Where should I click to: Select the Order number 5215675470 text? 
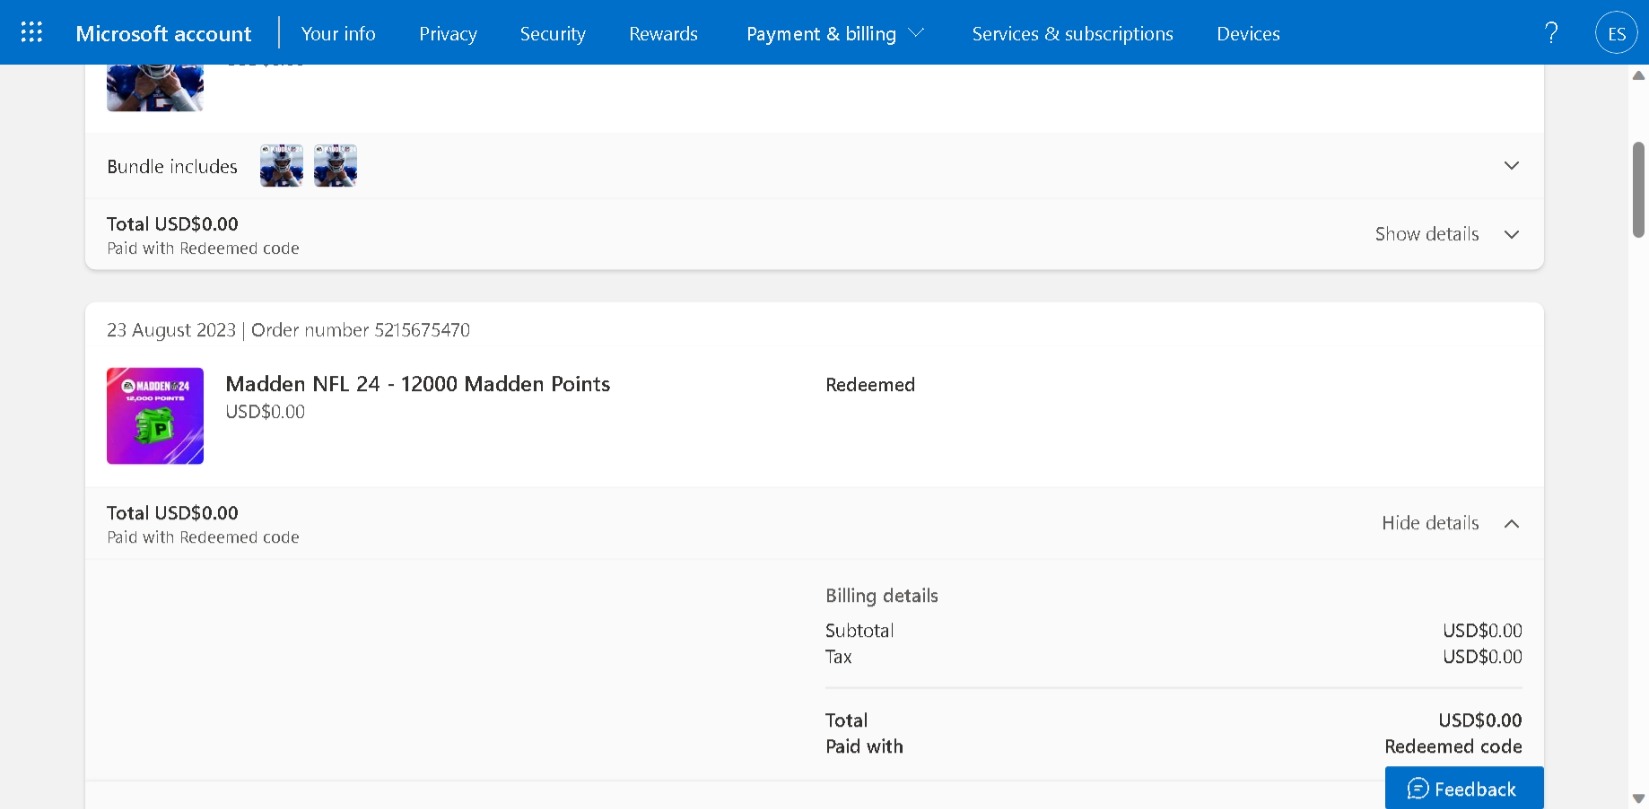tap(360, 330)
